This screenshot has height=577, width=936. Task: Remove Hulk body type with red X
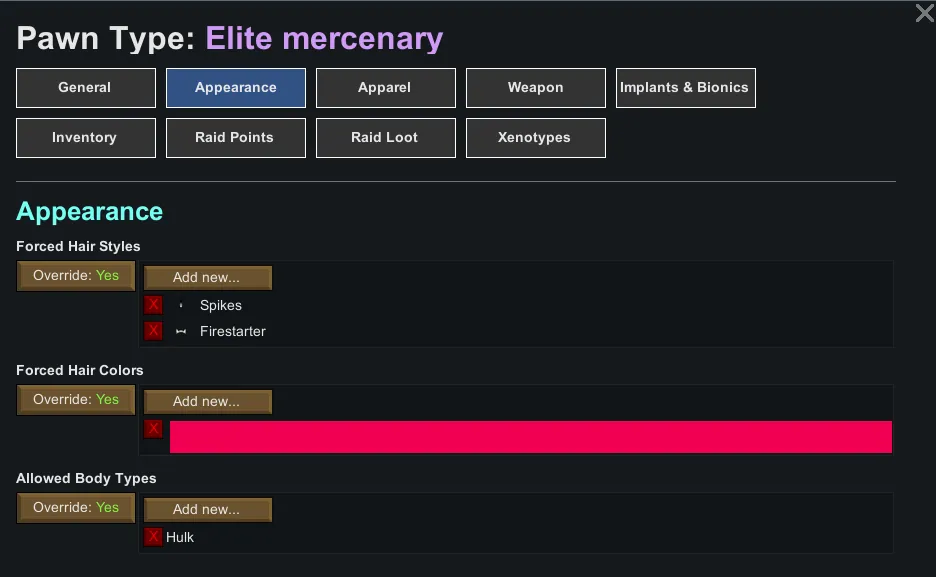[x=153, y=537]
